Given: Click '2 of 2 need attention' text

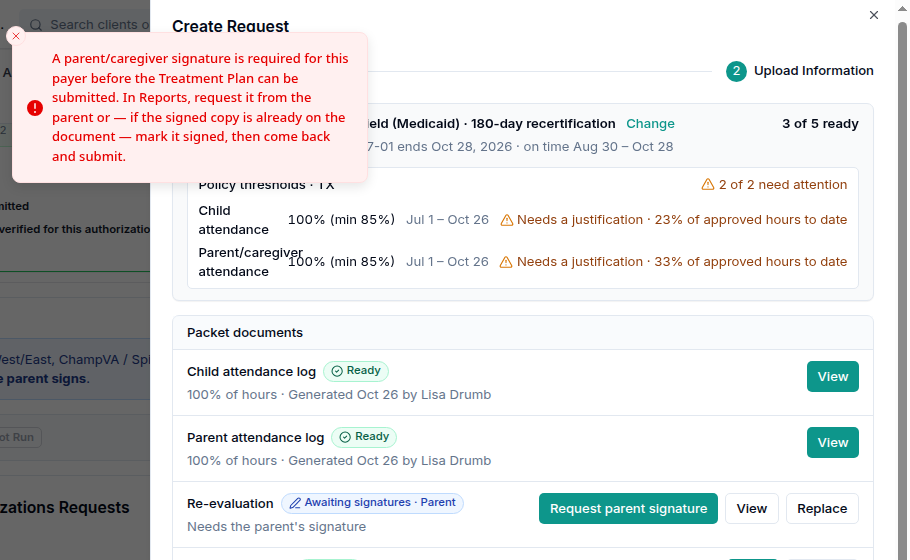Looking at the screenshot, I should pos(783,185).
